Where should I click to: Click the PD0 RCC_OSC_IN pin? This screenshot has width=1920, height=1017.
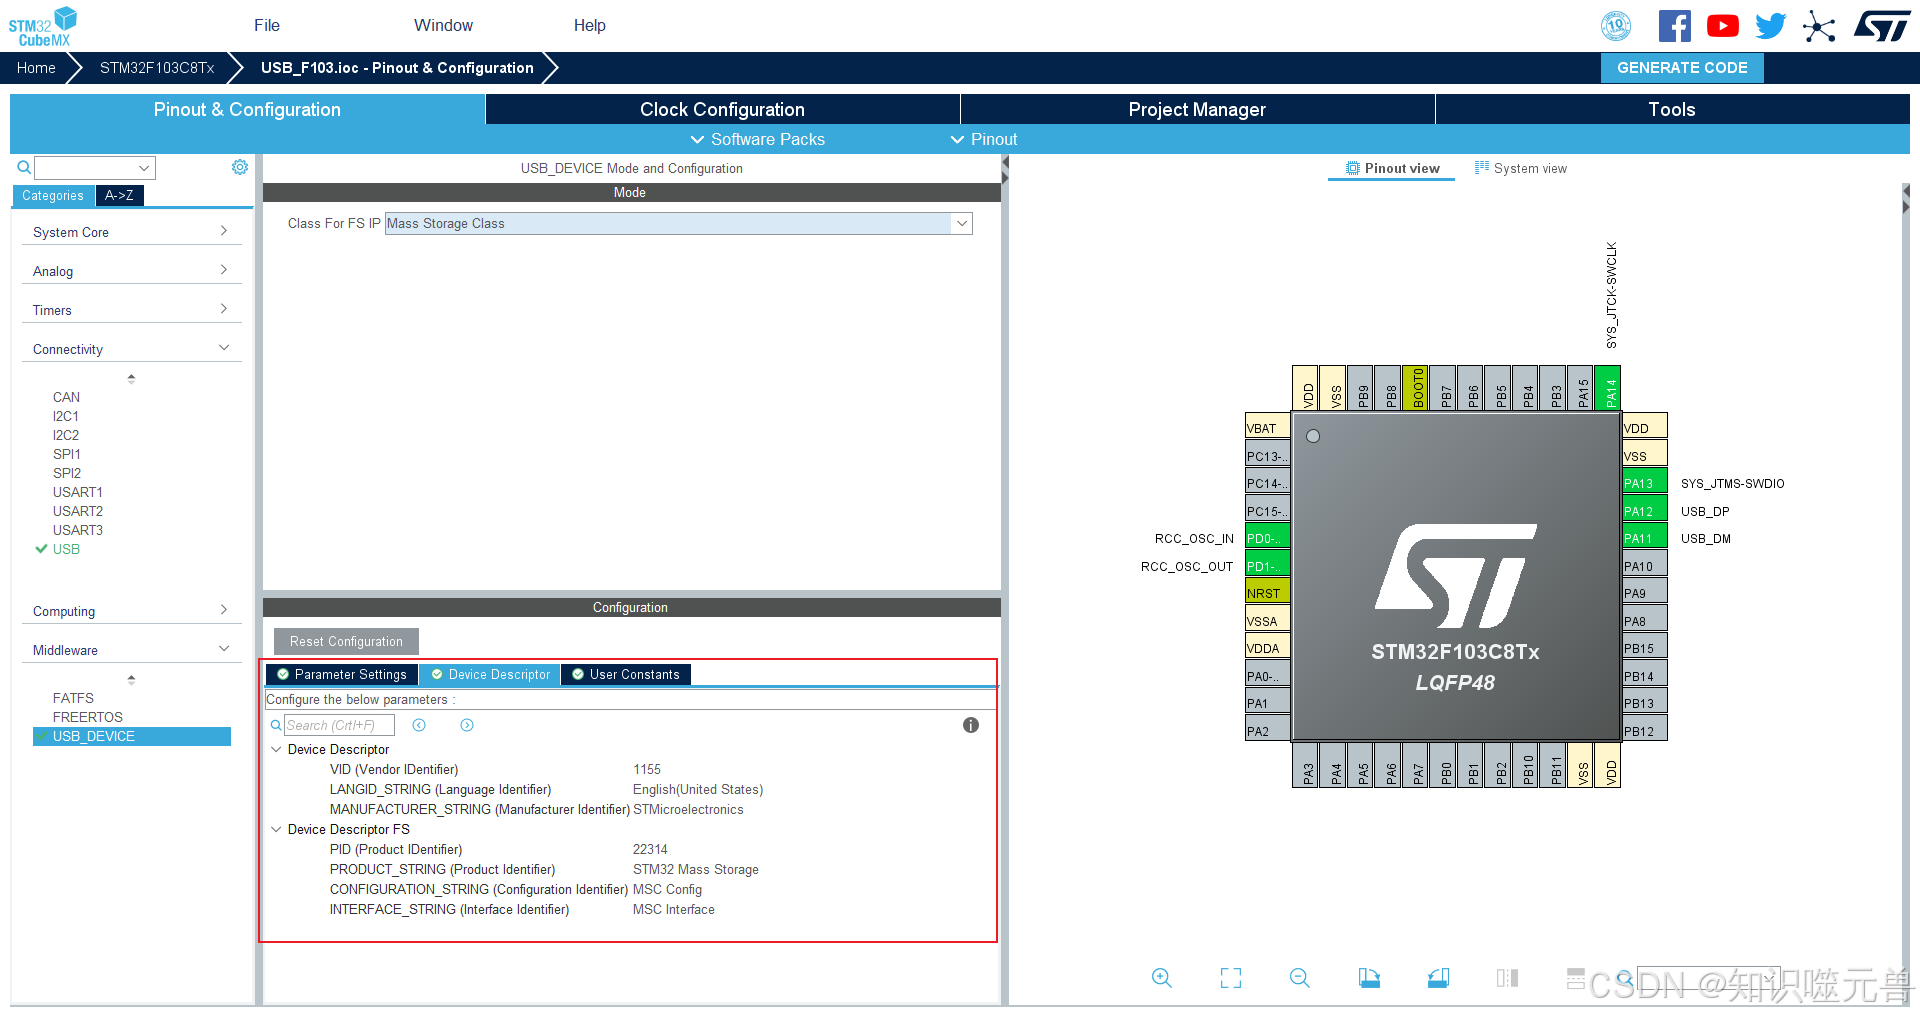pos(1267,538)
